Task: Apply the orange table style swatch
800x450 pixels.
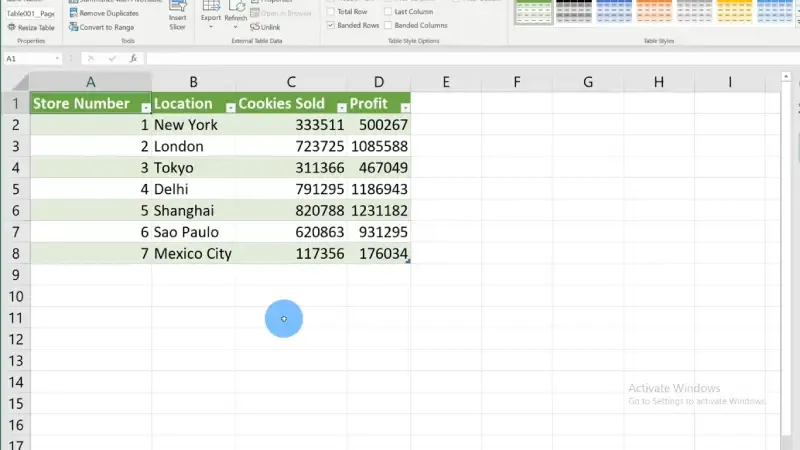Action: [x=654, y=11]
